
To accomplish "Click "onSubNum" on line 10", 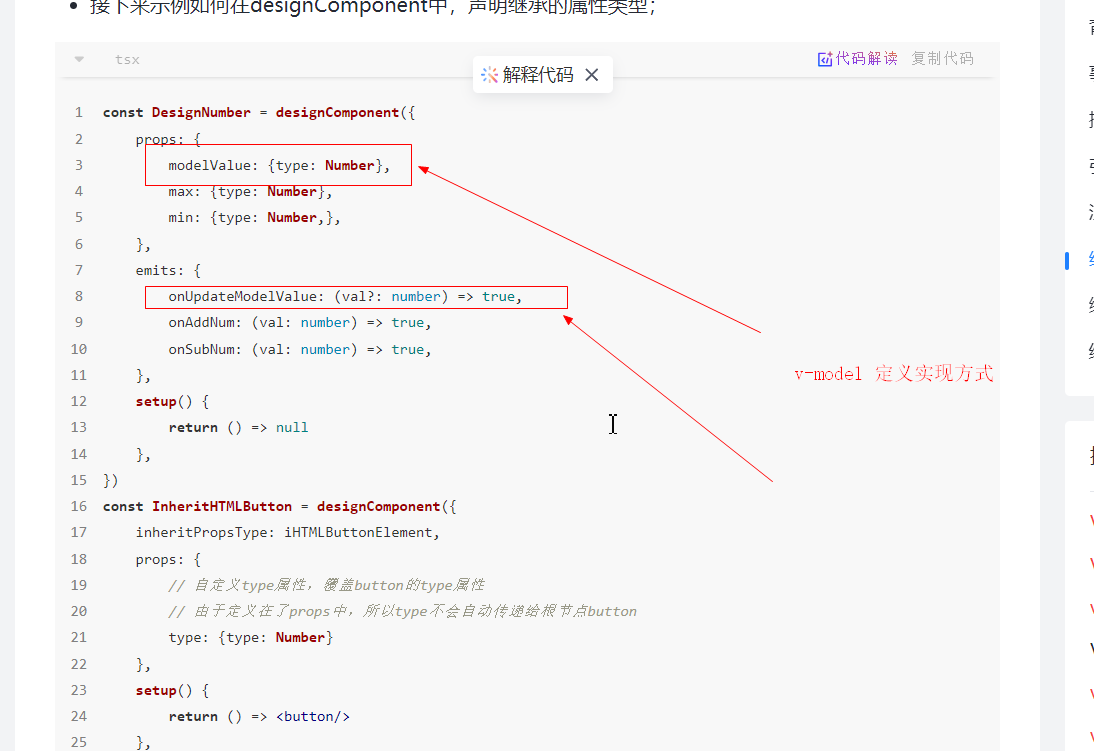I will point(201,349).
